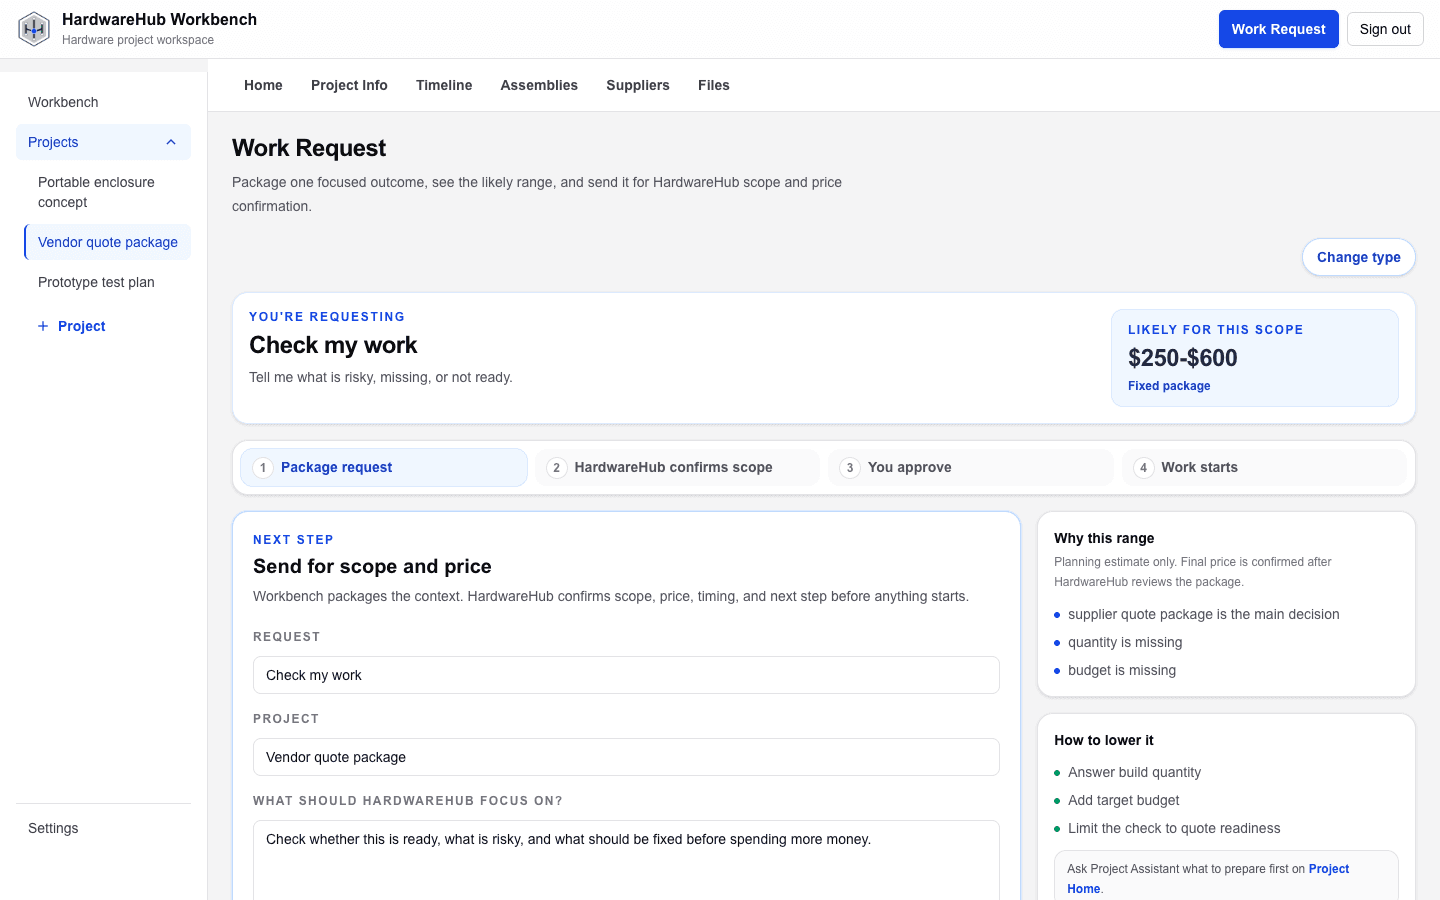Open the Work Request button in header

pos(1278,29)
